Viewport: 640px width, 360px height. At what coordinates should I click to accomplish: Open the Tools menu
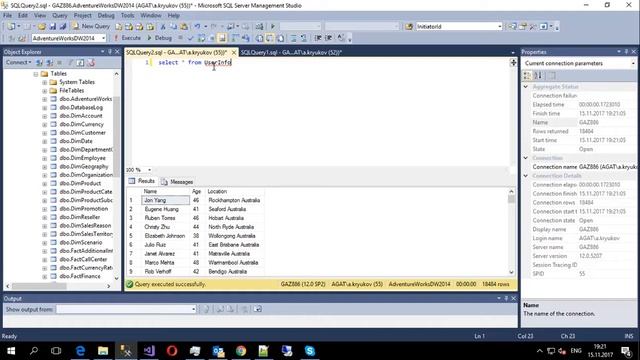pos(127,16)
